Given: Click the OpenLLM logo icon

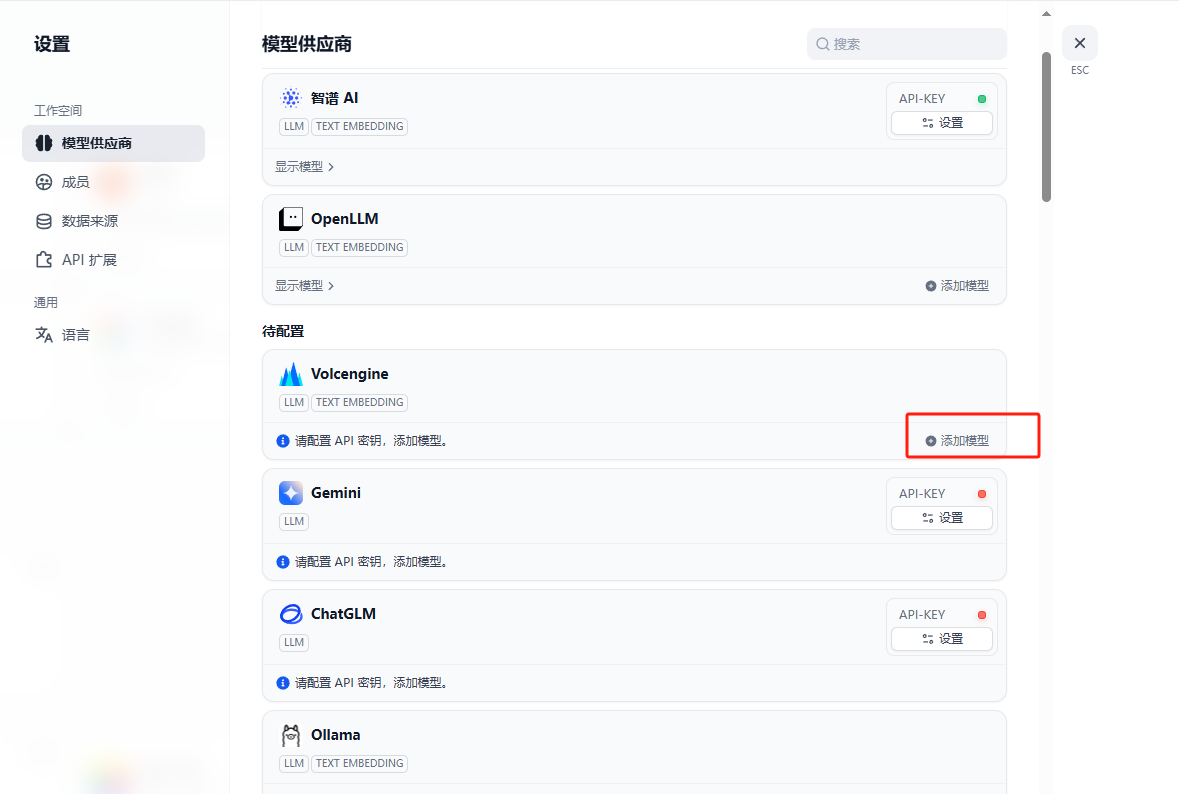Looking at the screenshot, I should pos(291,219).
